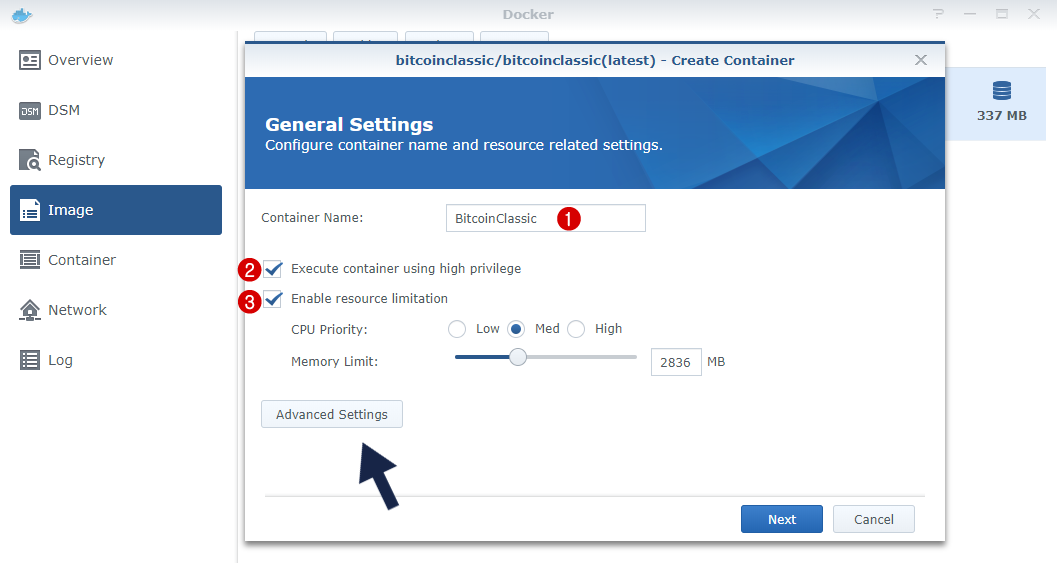Select the Image menu item
This screenshot has width=1057, height=563.
(x=116, y=210)
